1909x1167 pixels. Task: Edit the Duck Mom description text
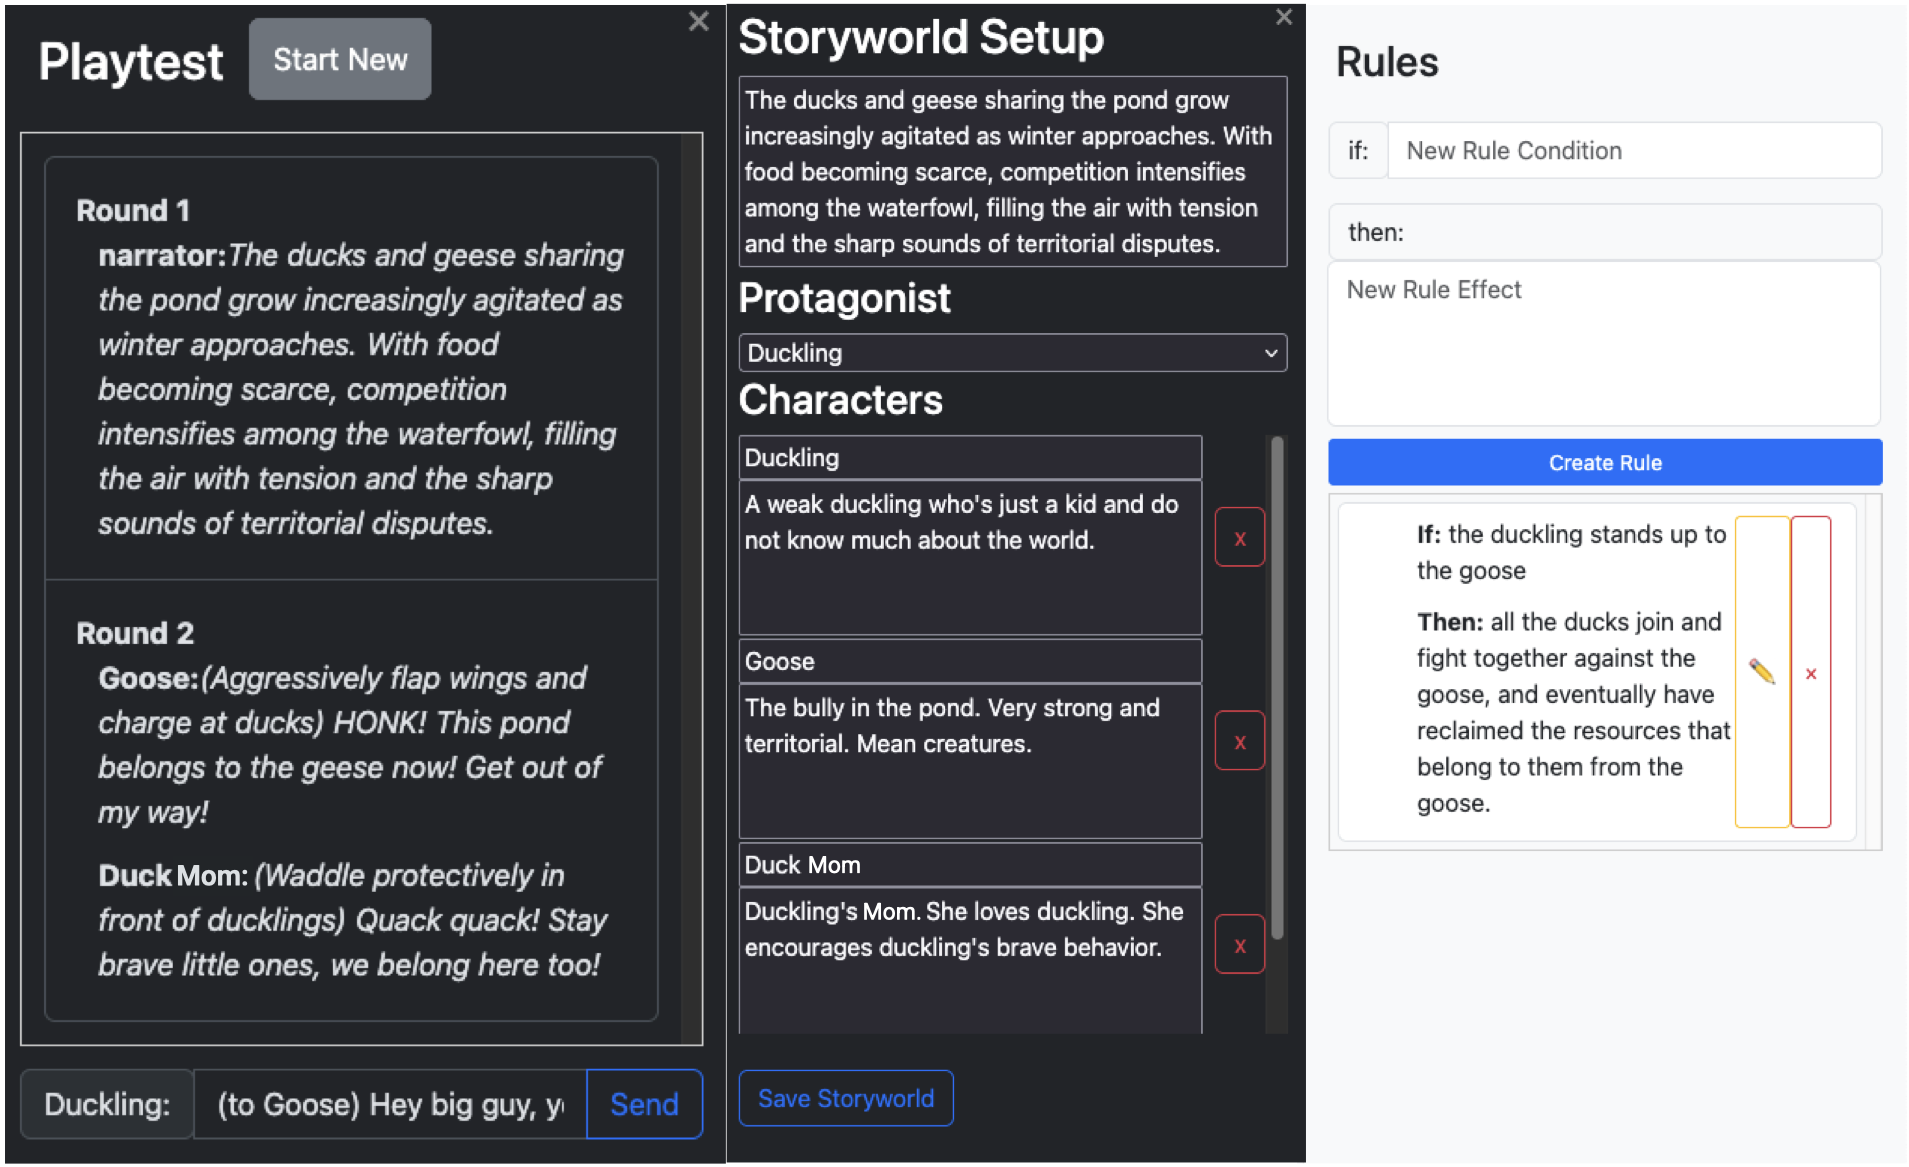(x=969, y=960)
